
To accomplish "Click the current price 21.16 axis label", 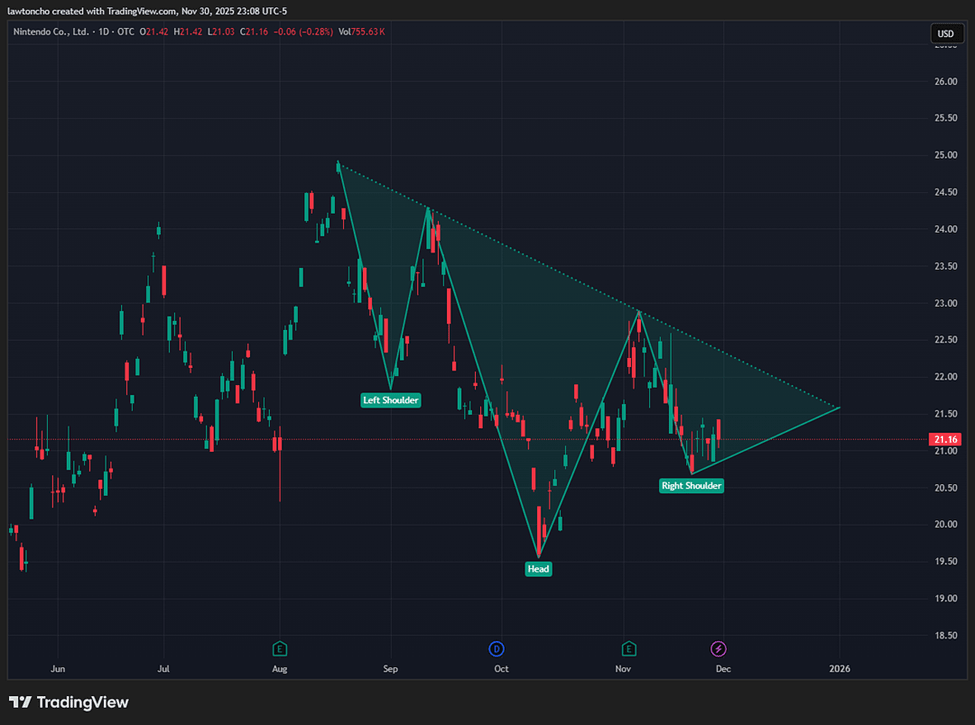I will pos(945,439).
